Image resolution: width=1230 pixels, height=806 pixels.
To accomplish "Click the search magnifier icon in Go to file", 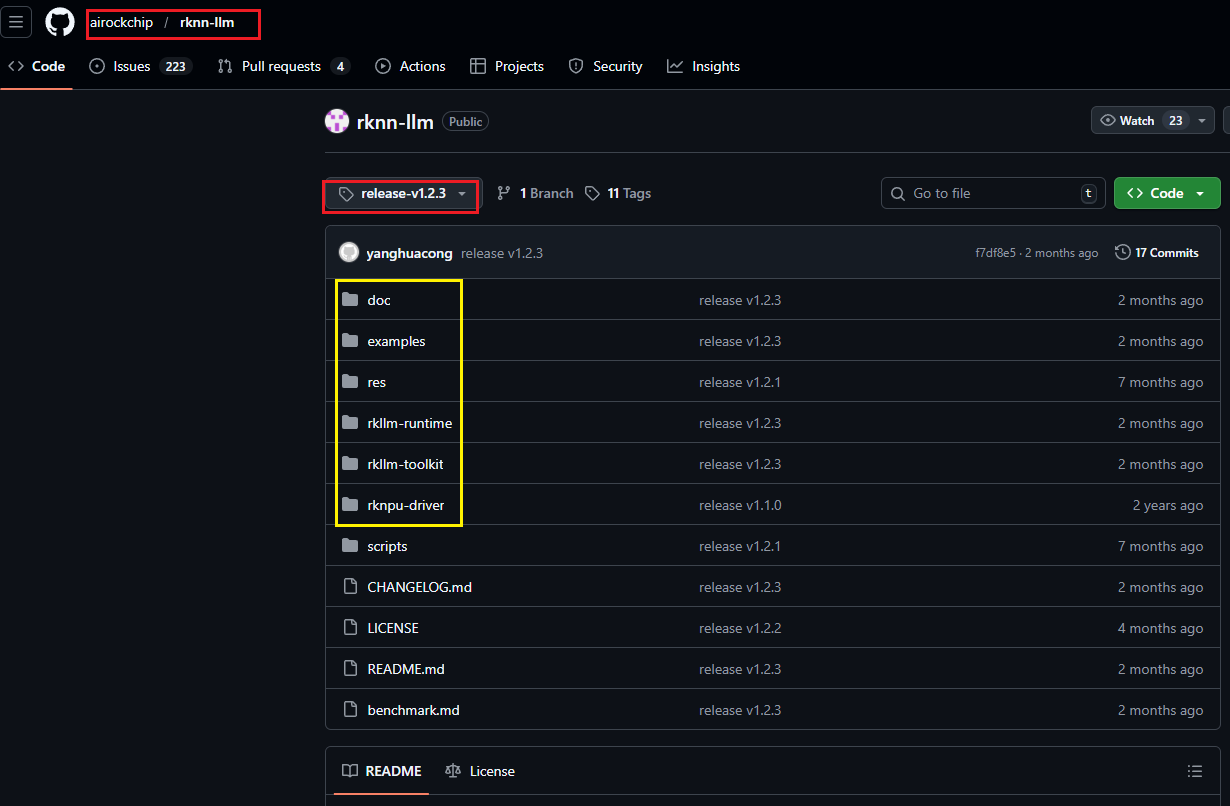I will [898, 193].
